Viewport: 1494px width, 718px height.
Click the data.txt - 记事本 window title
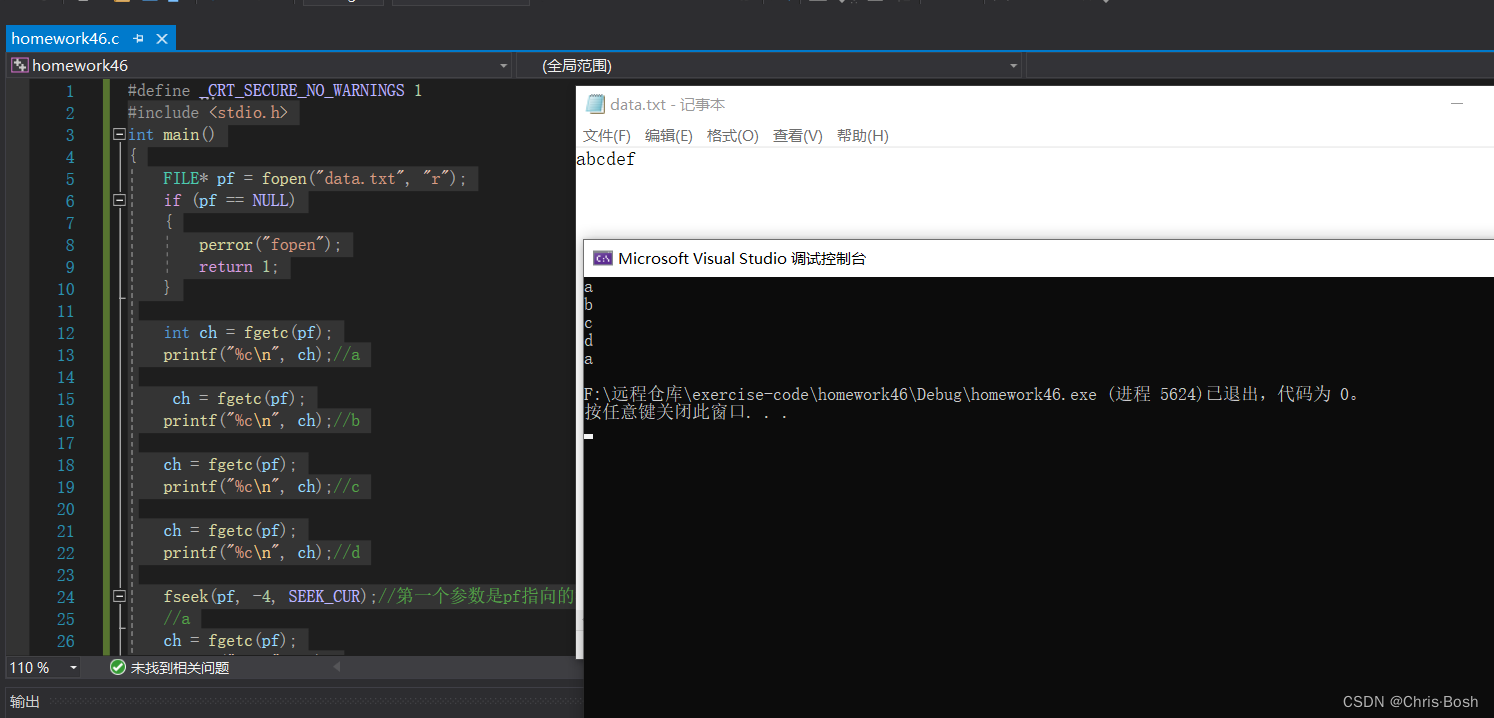click(x=667, y=104)
